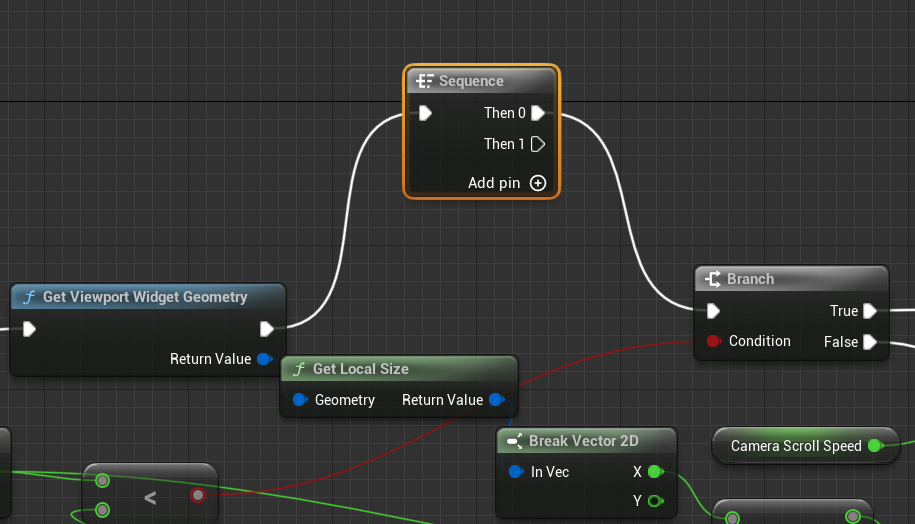Click the Branch False output pin
This screenshot has width=915, height=524.
click(869, 341)
